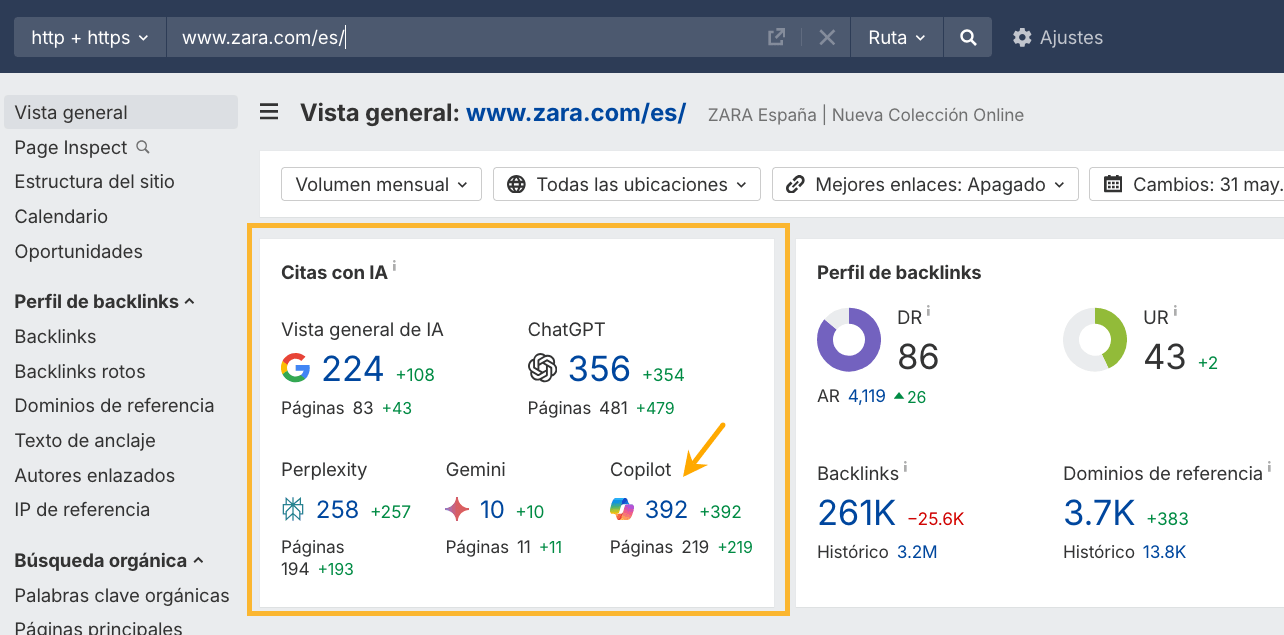Open Palabras clave orgánicas
Screen dimensions: 1284x635
(x=122, y=595)
